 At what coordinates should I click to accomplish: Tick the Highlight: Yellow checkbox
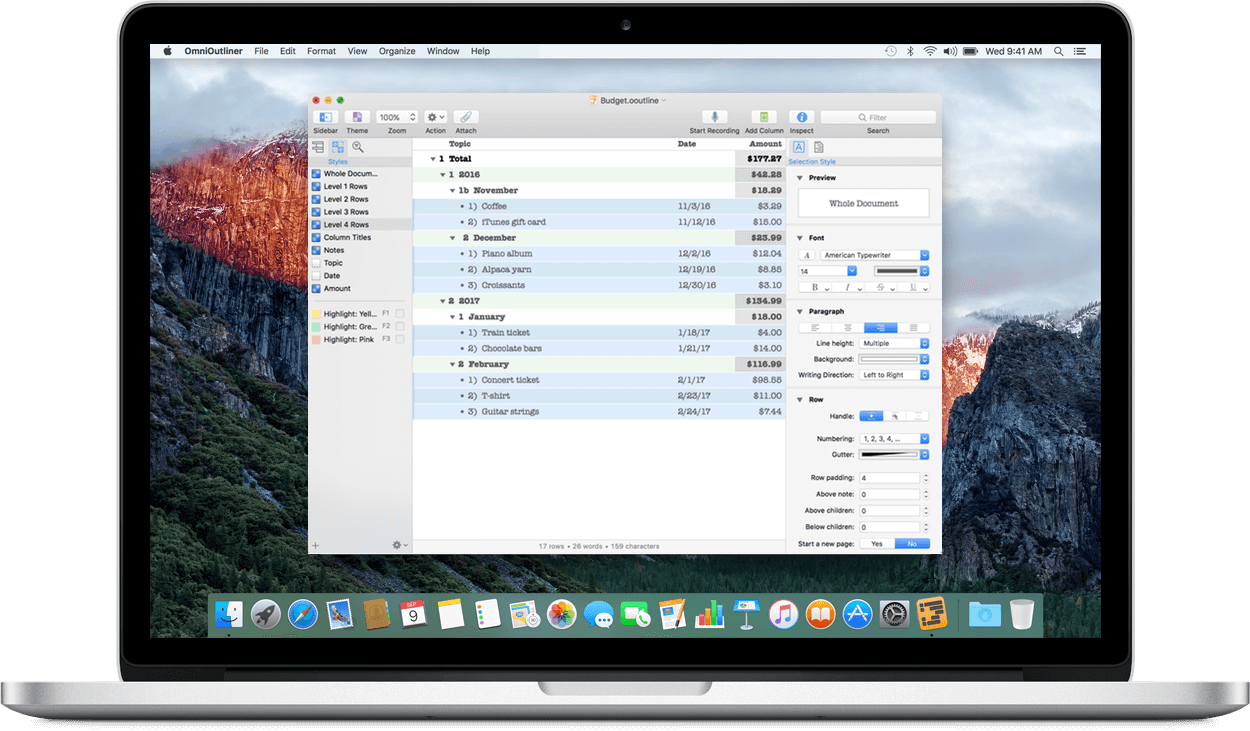pos(399,314)
